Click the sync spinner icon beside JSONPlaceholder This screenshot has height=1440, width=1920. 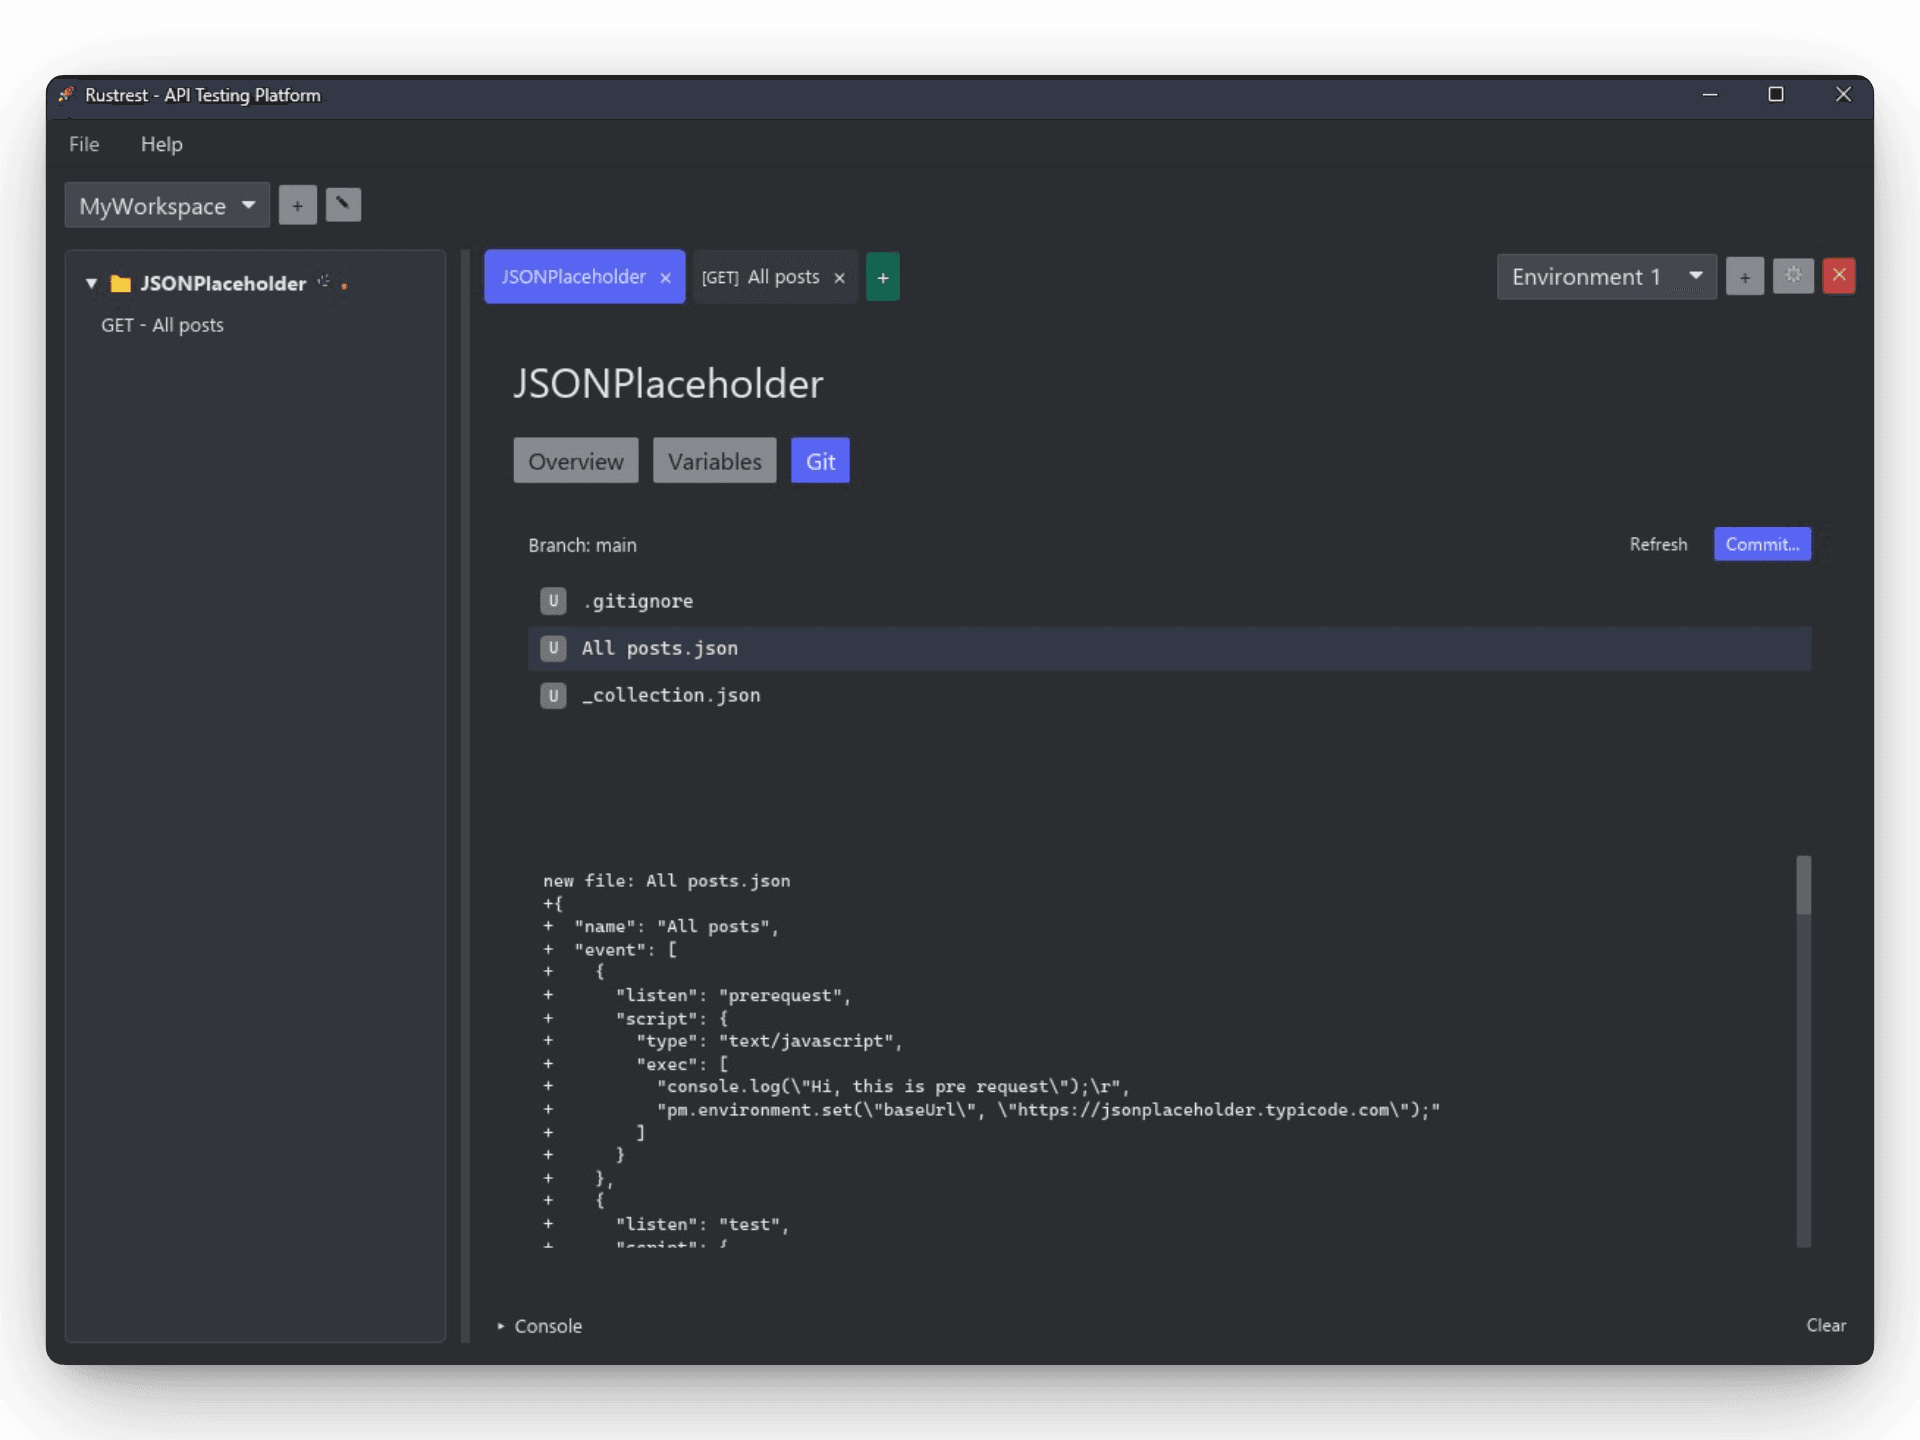click(324, 282)
